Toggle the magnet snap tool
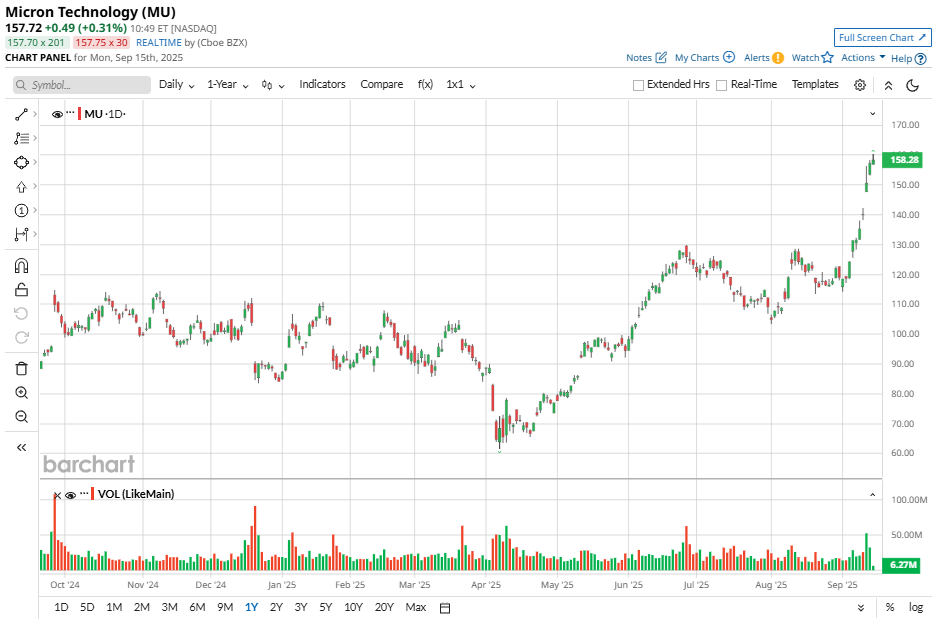The height and width of the screenshot is (622, 936). click(x=21, y=266)
